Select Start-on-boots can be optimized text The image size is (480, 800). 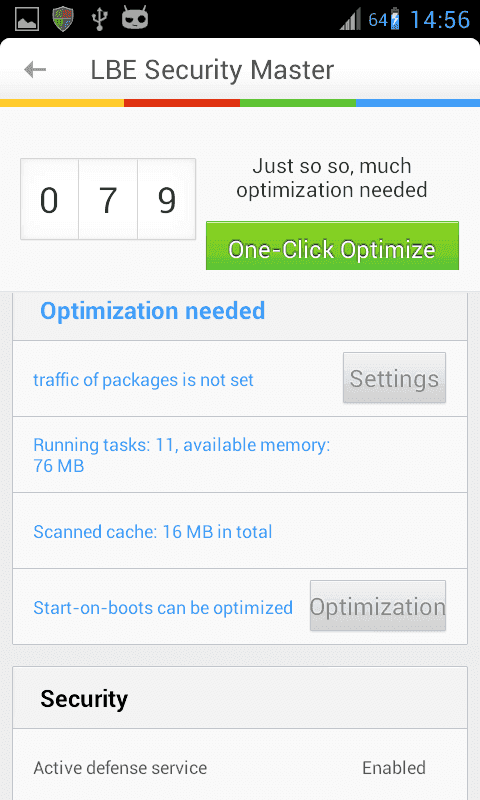pyautogui.click(x=163, y=608)
